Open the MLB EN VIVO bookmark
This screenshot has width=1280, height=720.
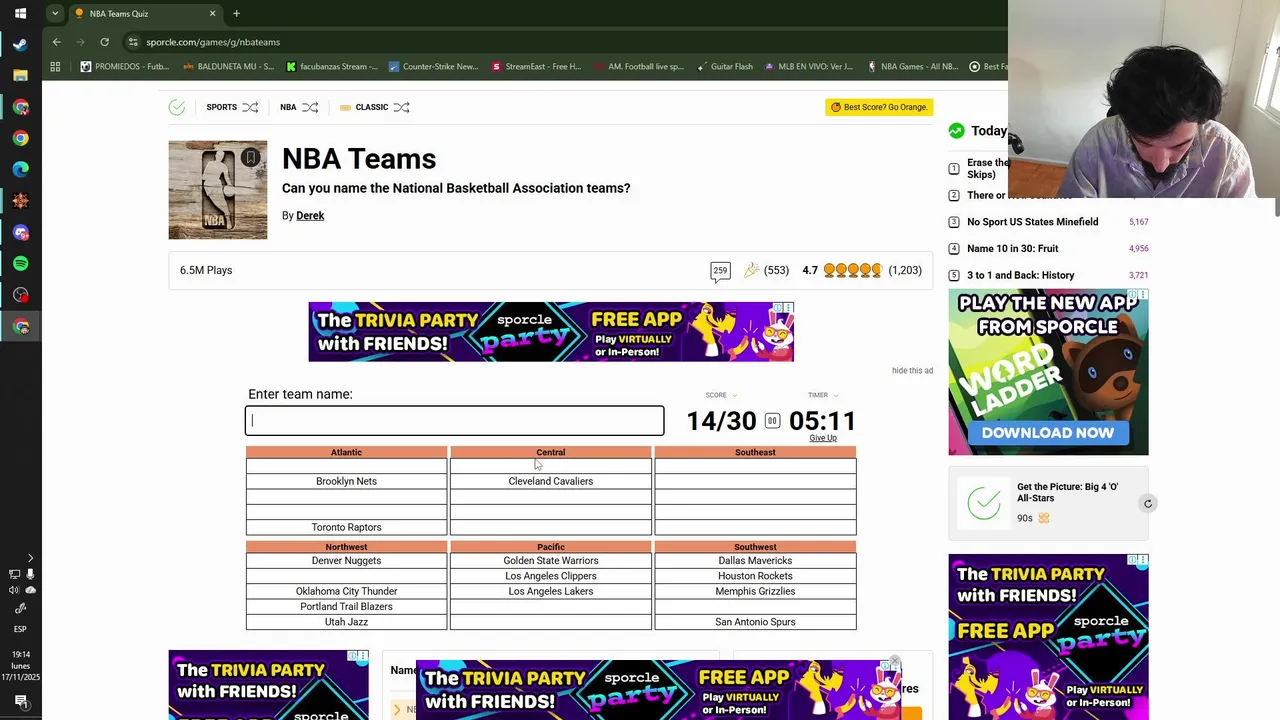[x=809, y=67]
